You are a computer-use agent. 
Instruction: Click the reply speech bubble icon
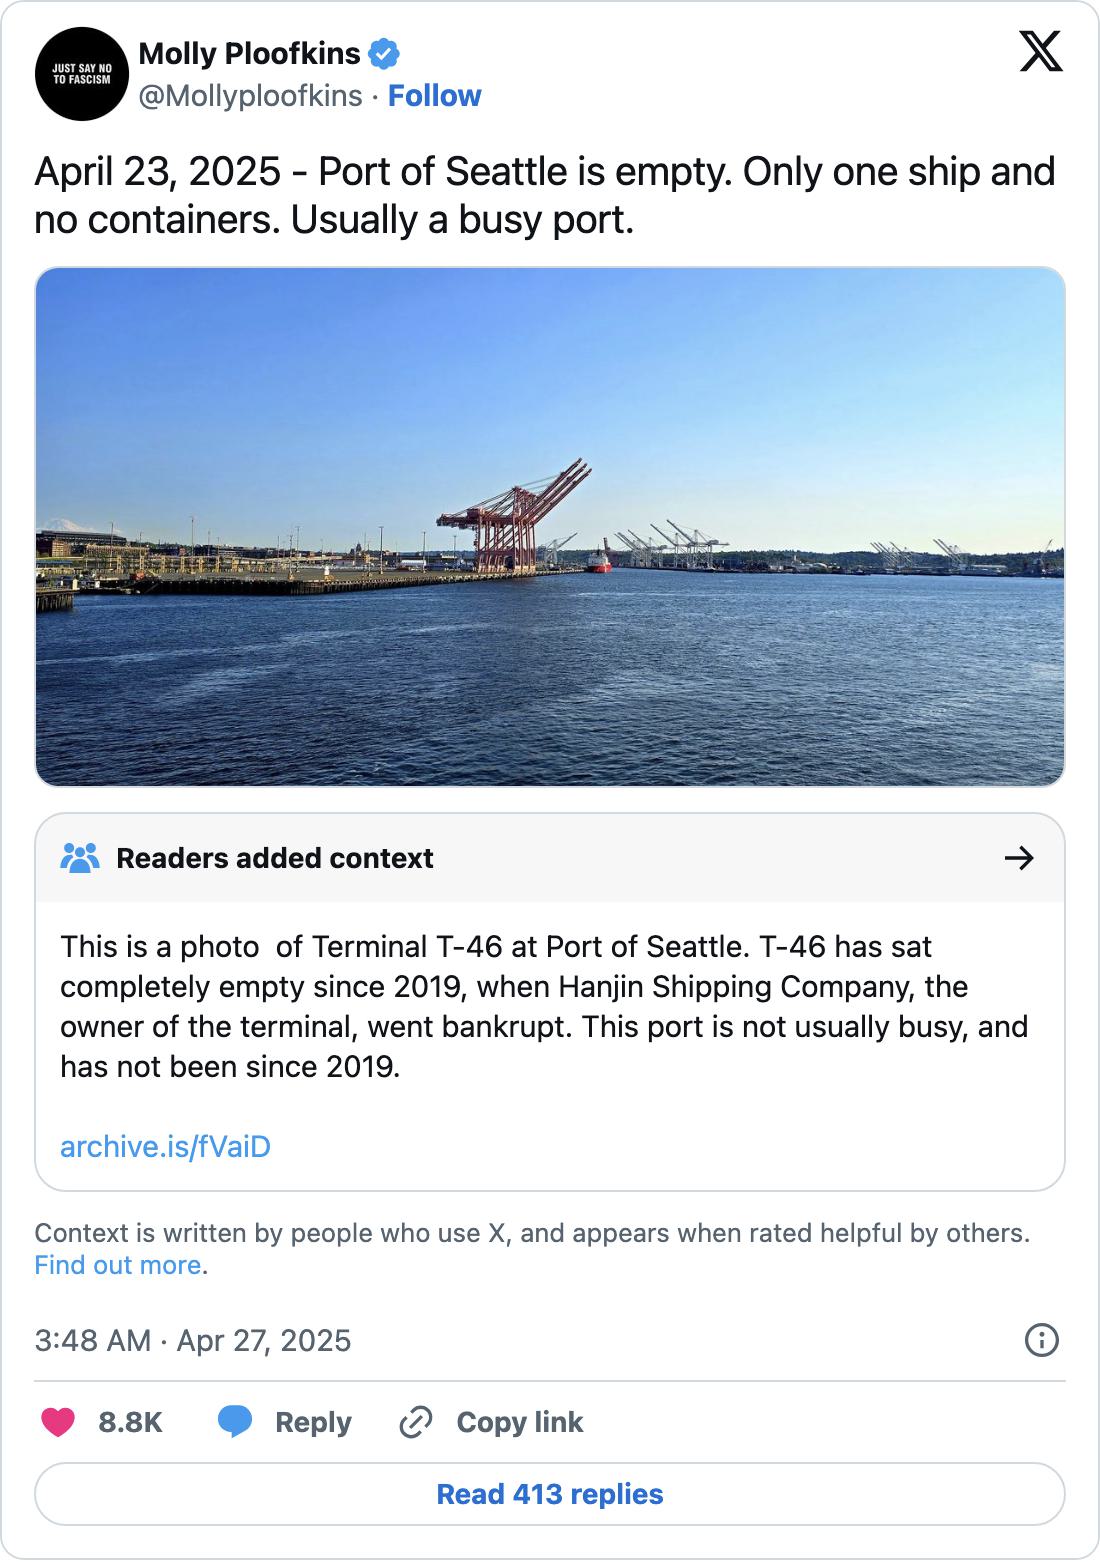pos(235,1422)
